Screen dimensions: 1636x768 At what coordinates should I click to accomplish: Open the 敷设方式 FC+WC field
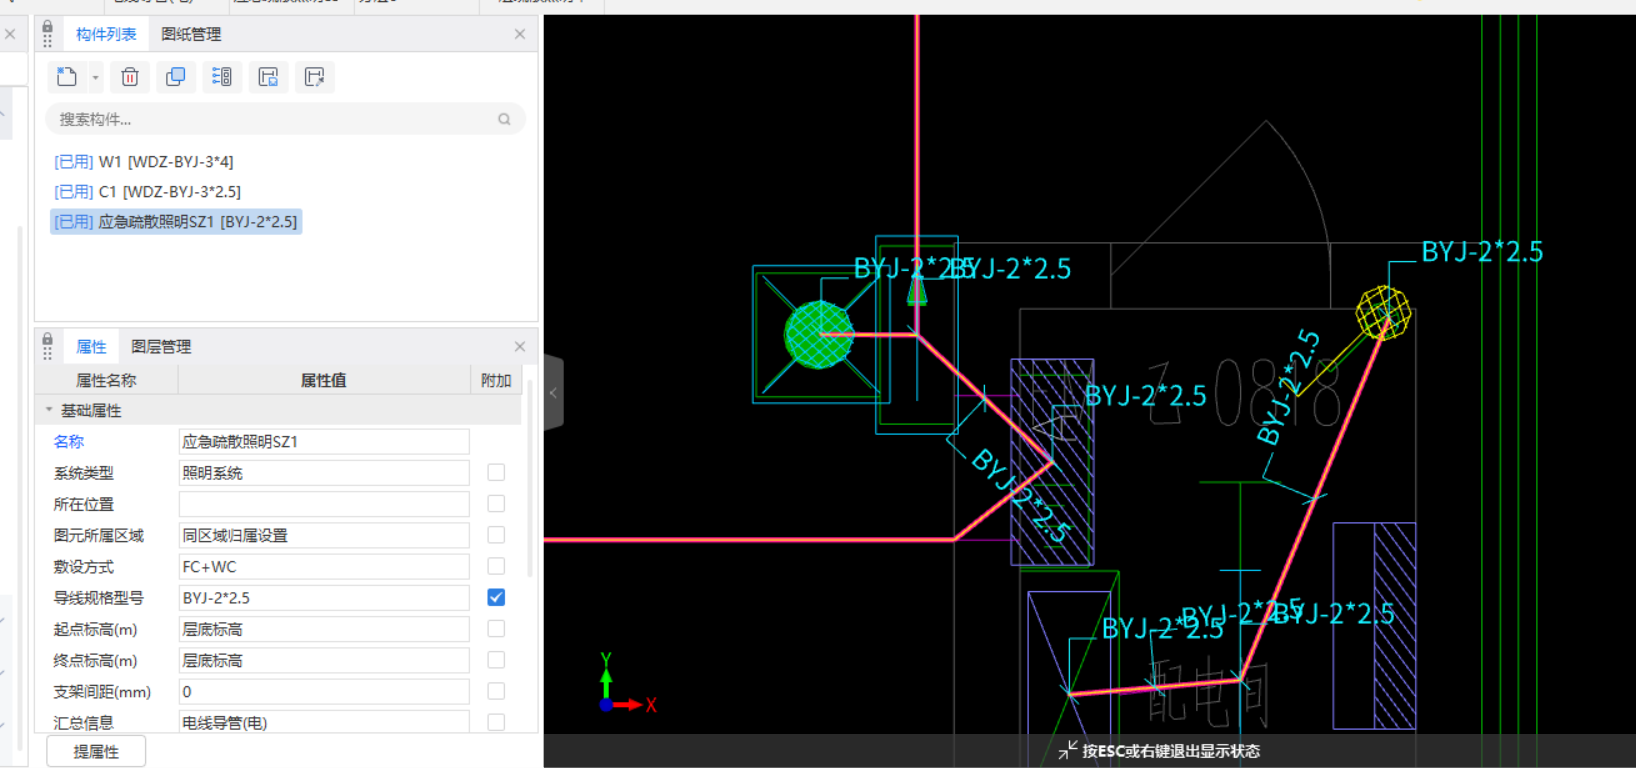324,566
